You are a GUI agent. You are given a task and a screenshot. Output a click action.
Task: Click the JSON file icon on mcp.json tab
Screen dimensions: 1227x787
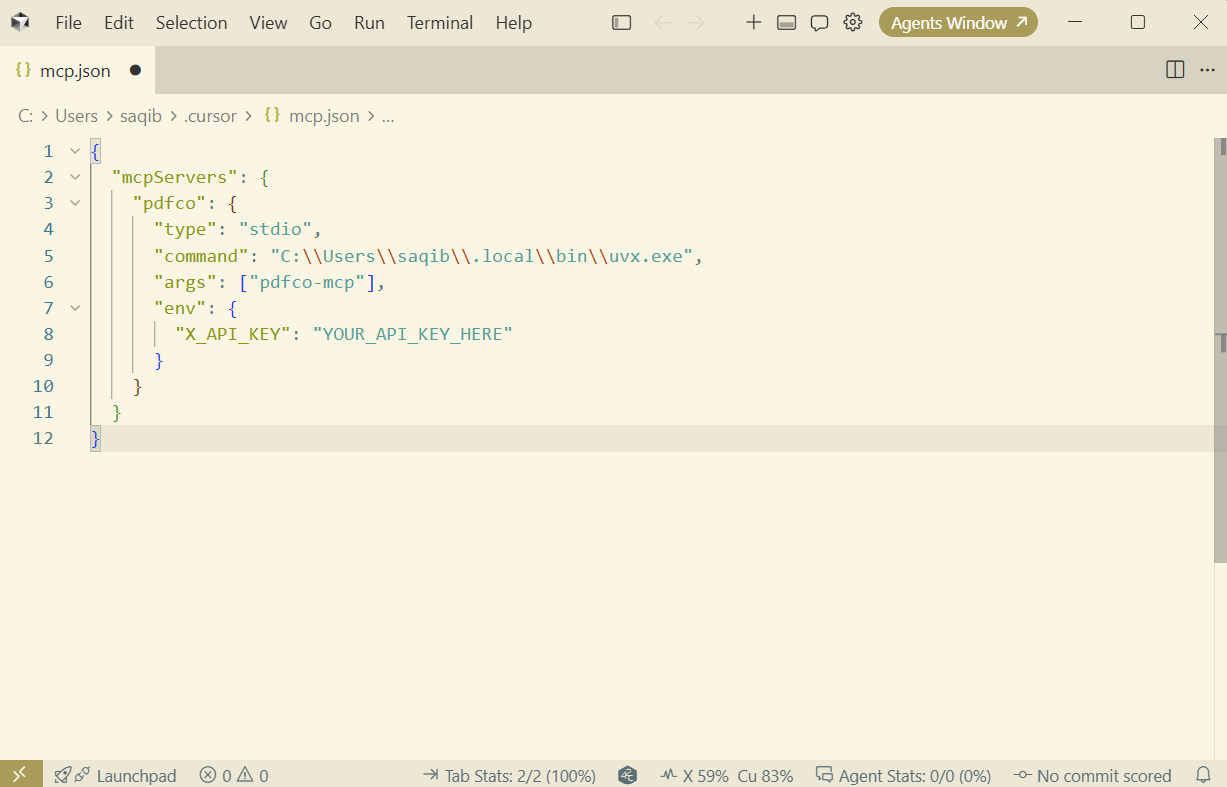pos(23,70)
